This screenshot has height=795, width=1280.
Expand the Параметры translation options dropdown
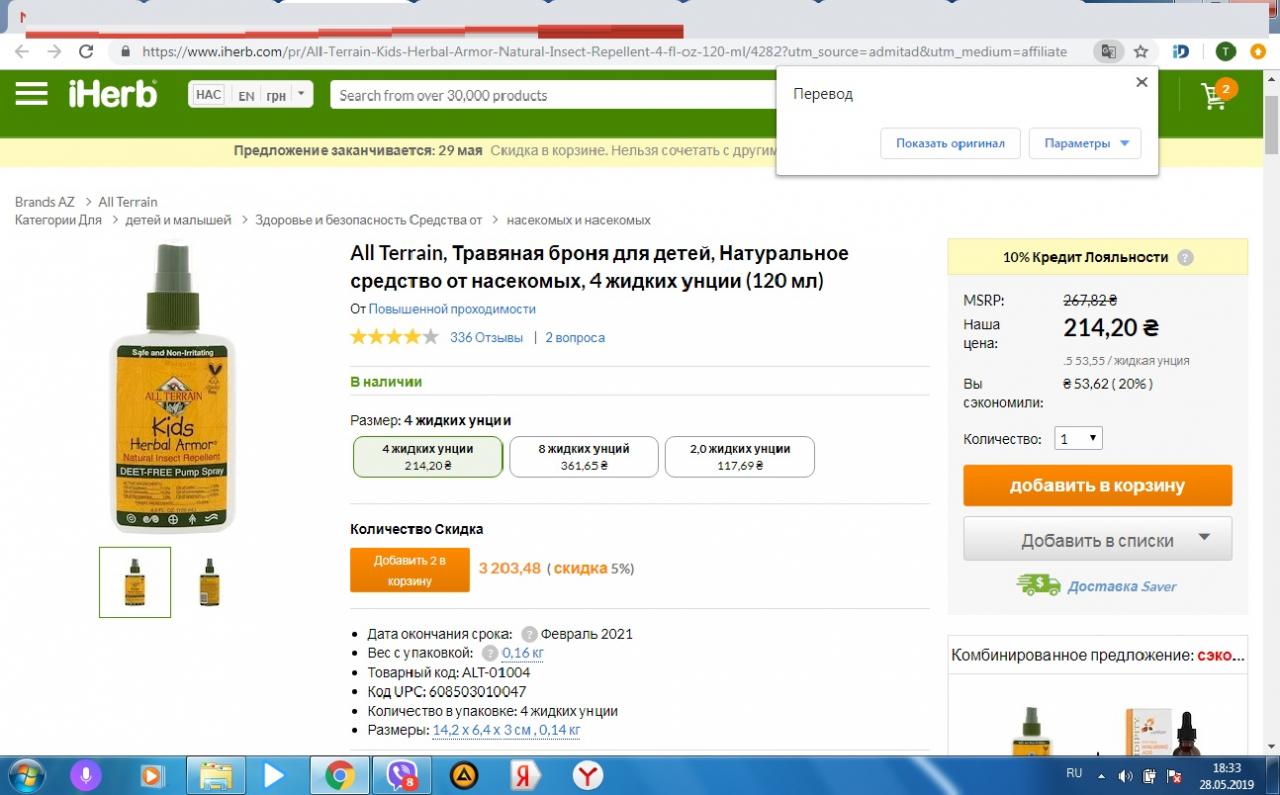[x=1084, y=143]
